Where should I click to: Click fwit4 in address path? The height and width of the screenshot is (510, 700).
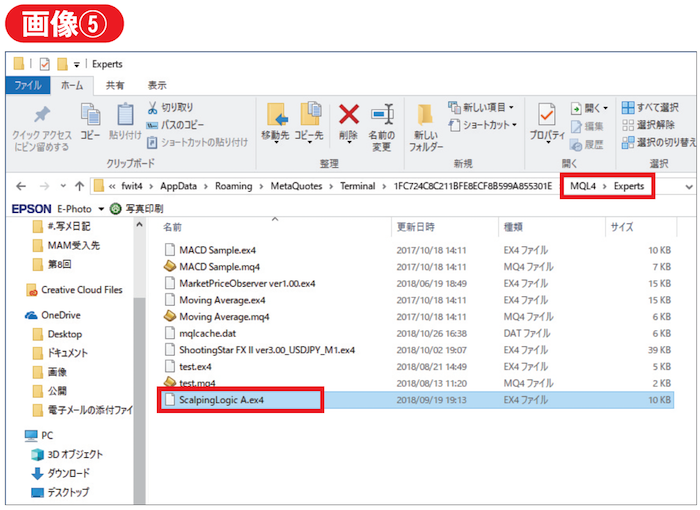point(132,186)
